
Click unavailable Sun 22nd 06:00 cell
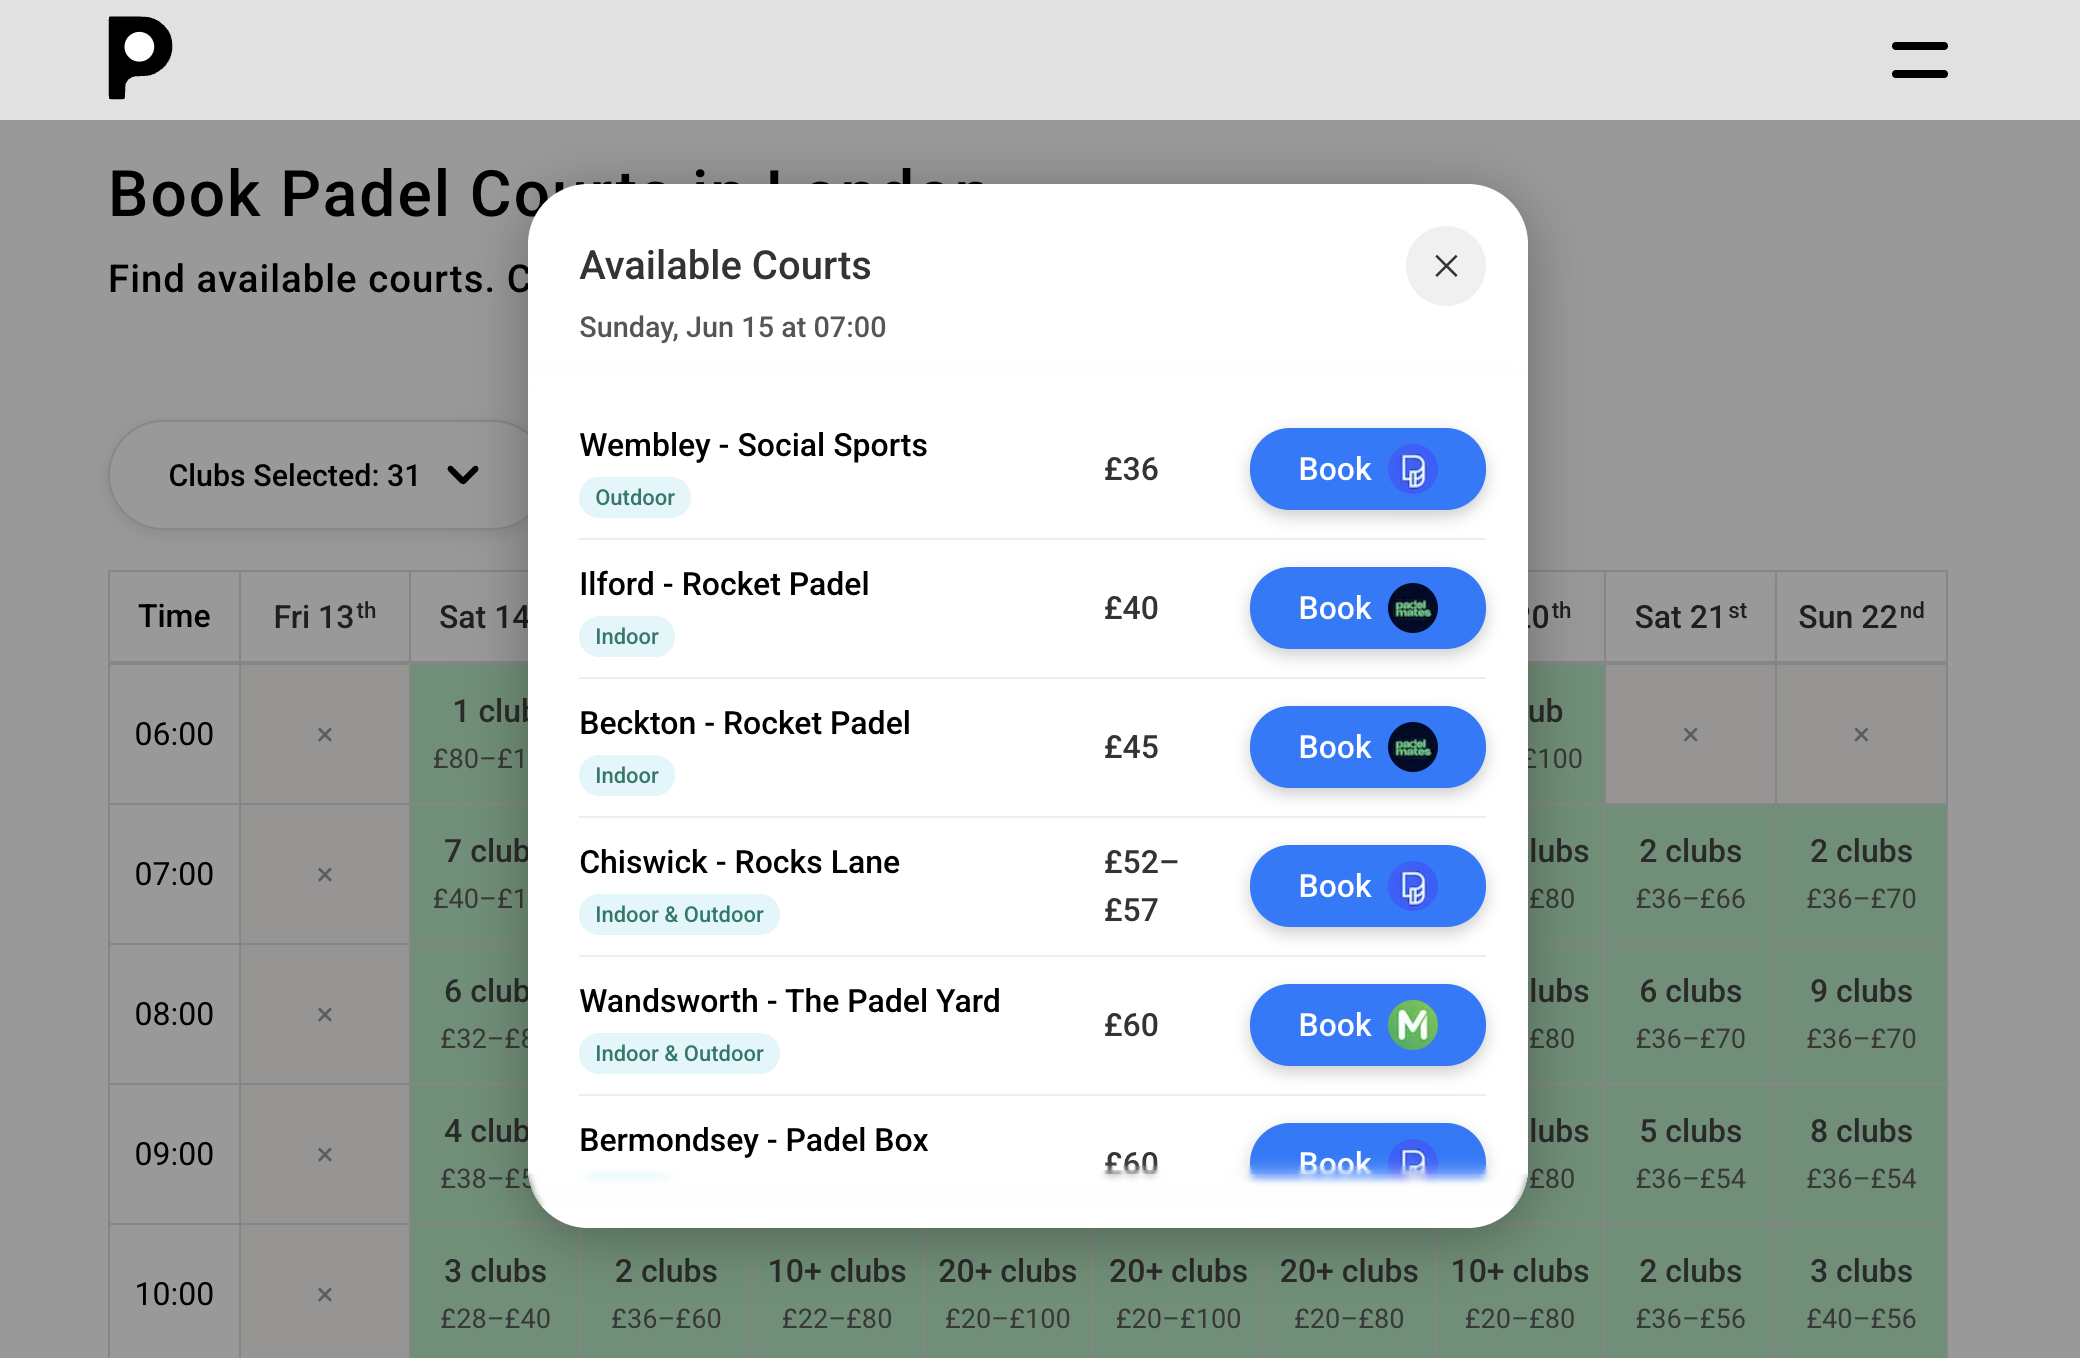coord(1861,734)
